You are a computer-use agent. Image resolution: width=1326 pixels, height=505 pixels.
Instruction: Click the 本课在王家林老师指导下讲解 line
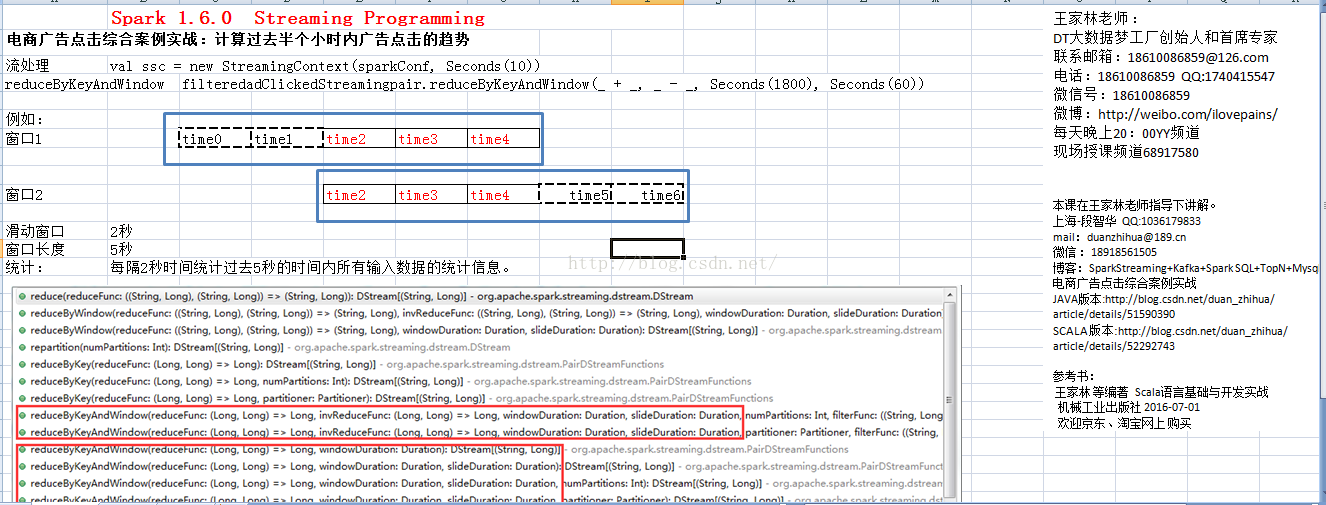click(x=1135, y=205)
